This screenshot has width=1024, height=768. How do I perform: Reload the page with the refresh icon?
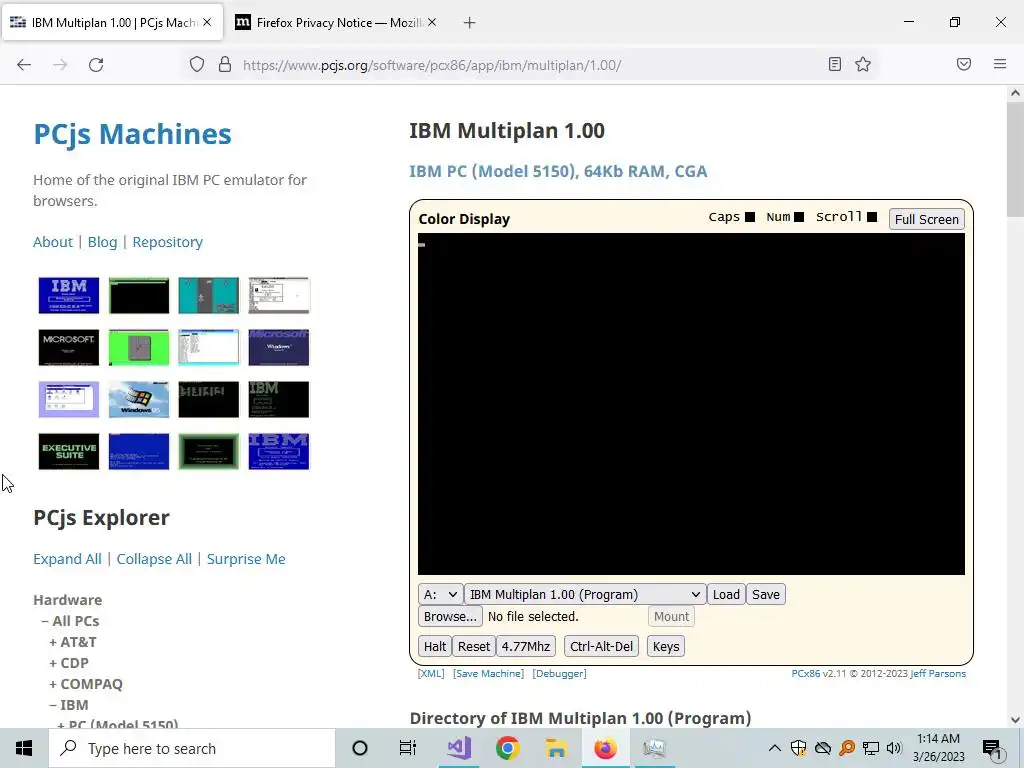96,65
